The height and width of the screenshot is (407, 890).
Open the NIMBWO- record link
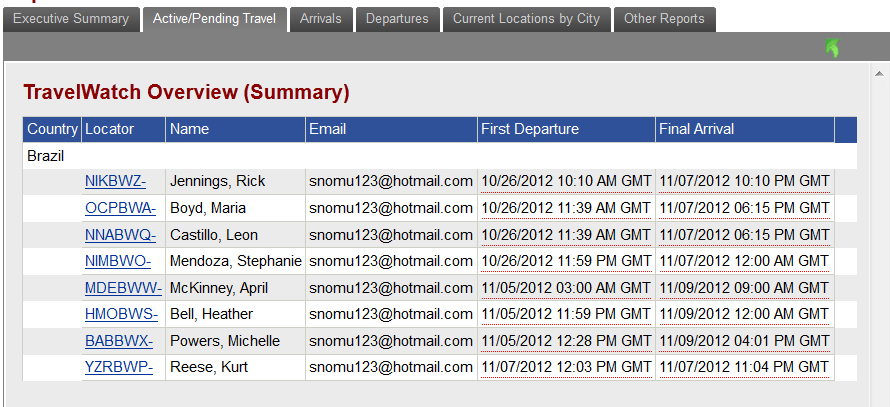point(117,262)
